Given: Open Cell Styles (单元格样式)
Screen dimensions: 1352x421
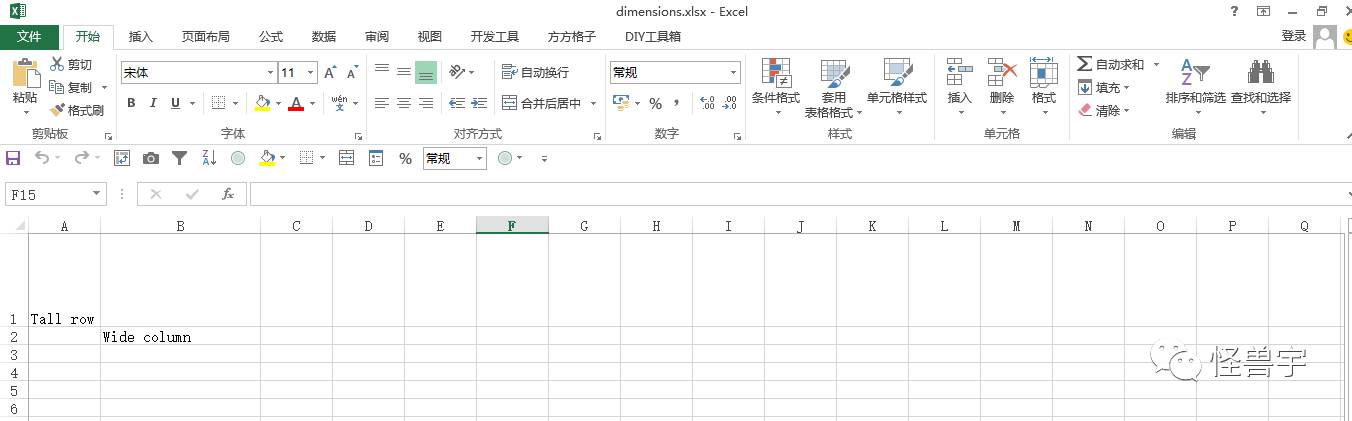Looking at the screenshot, I should (x=897, y=86).
